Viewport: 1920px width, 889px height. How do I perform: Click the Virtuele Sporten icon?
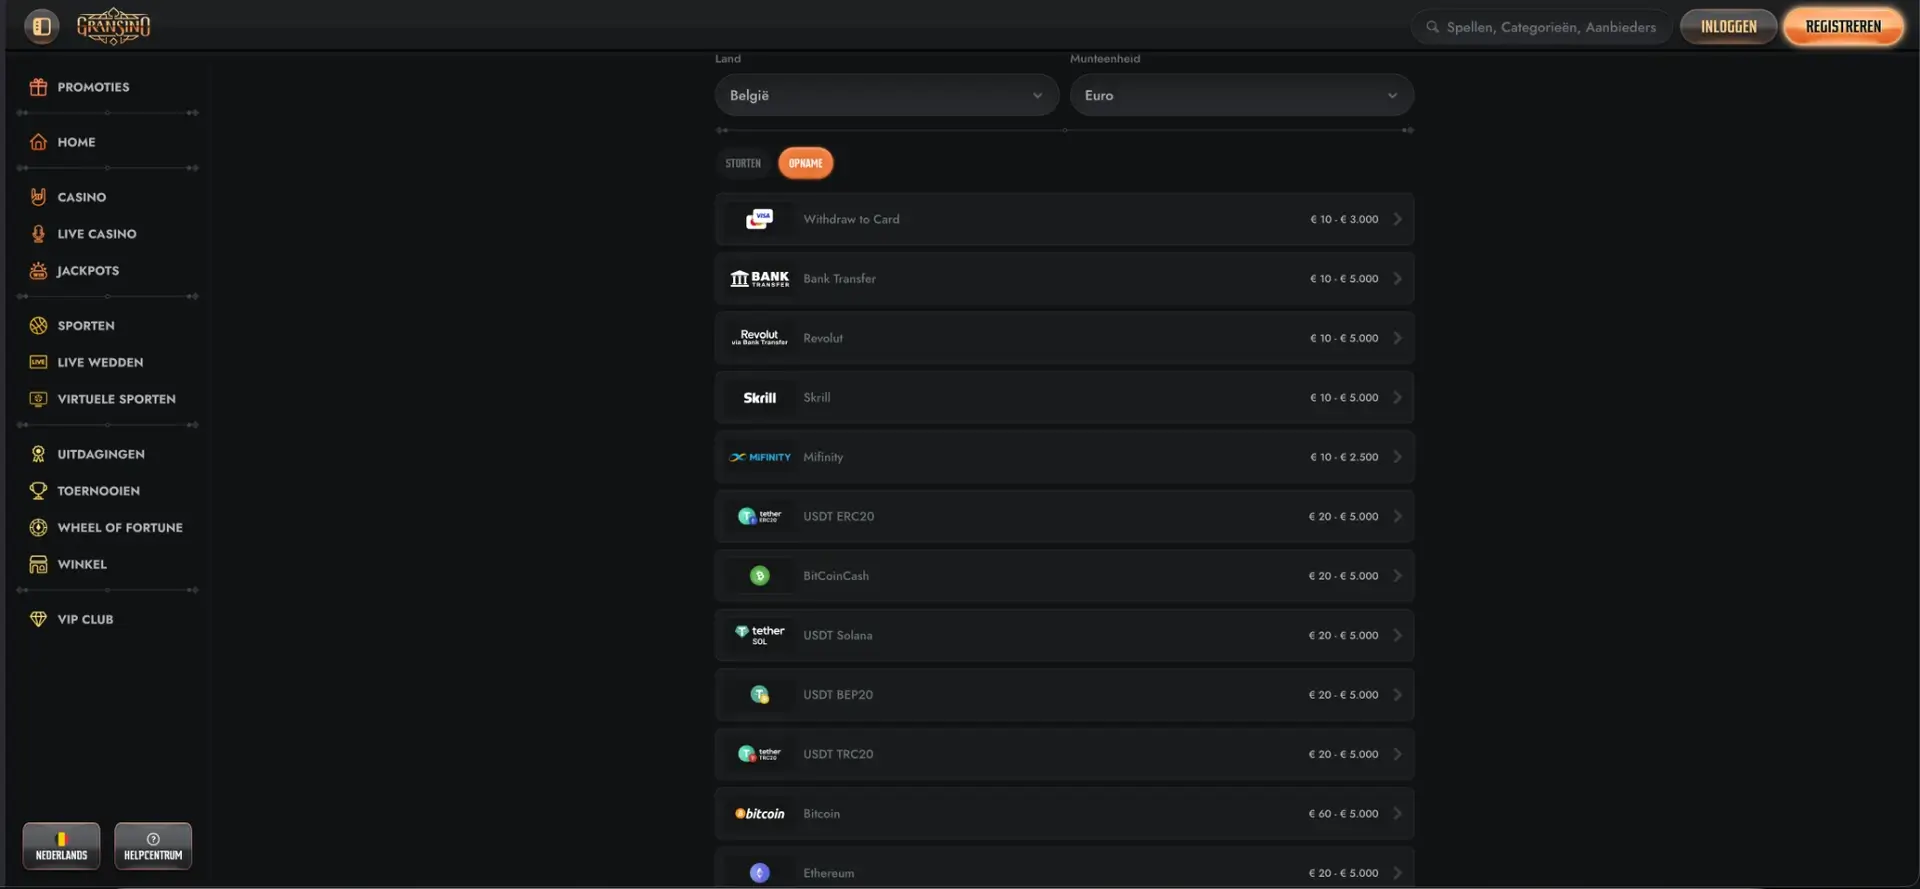click(38, 399)
